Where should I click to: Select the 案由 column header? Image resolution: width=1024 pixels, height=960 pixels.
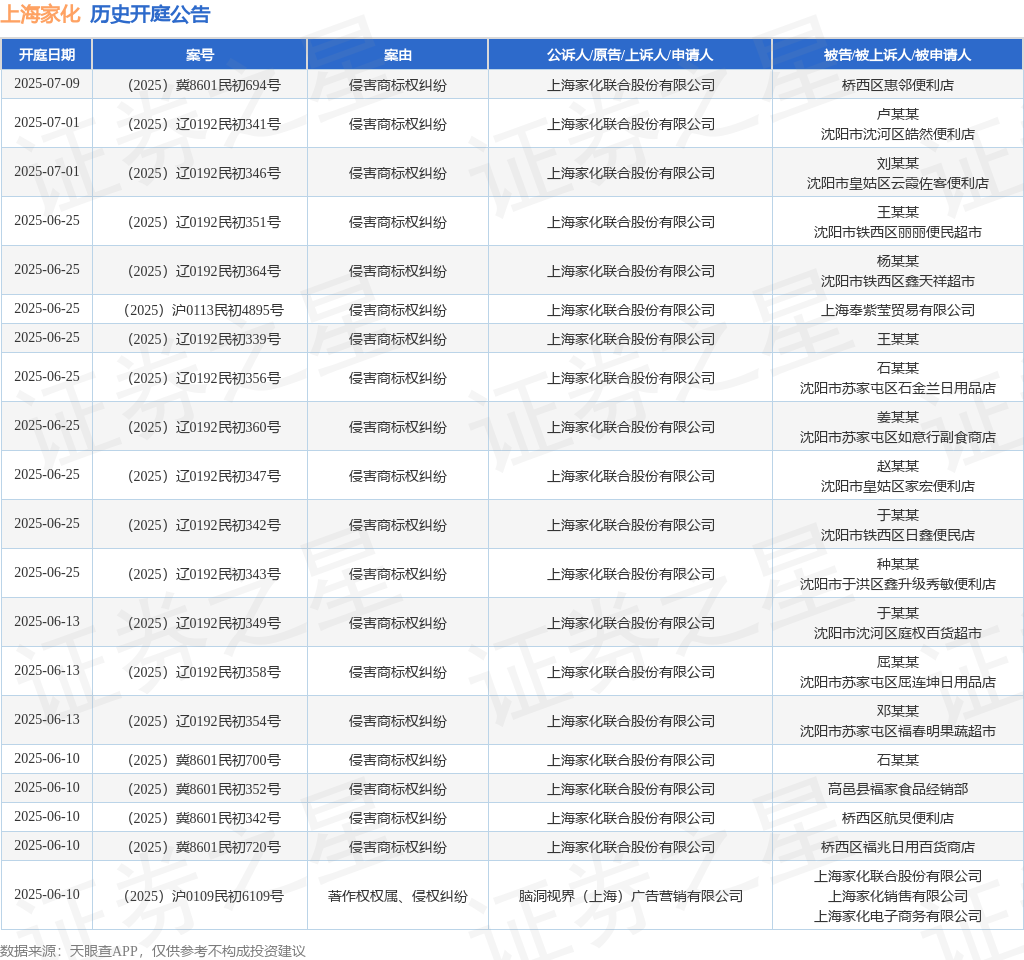click(398, 55)
